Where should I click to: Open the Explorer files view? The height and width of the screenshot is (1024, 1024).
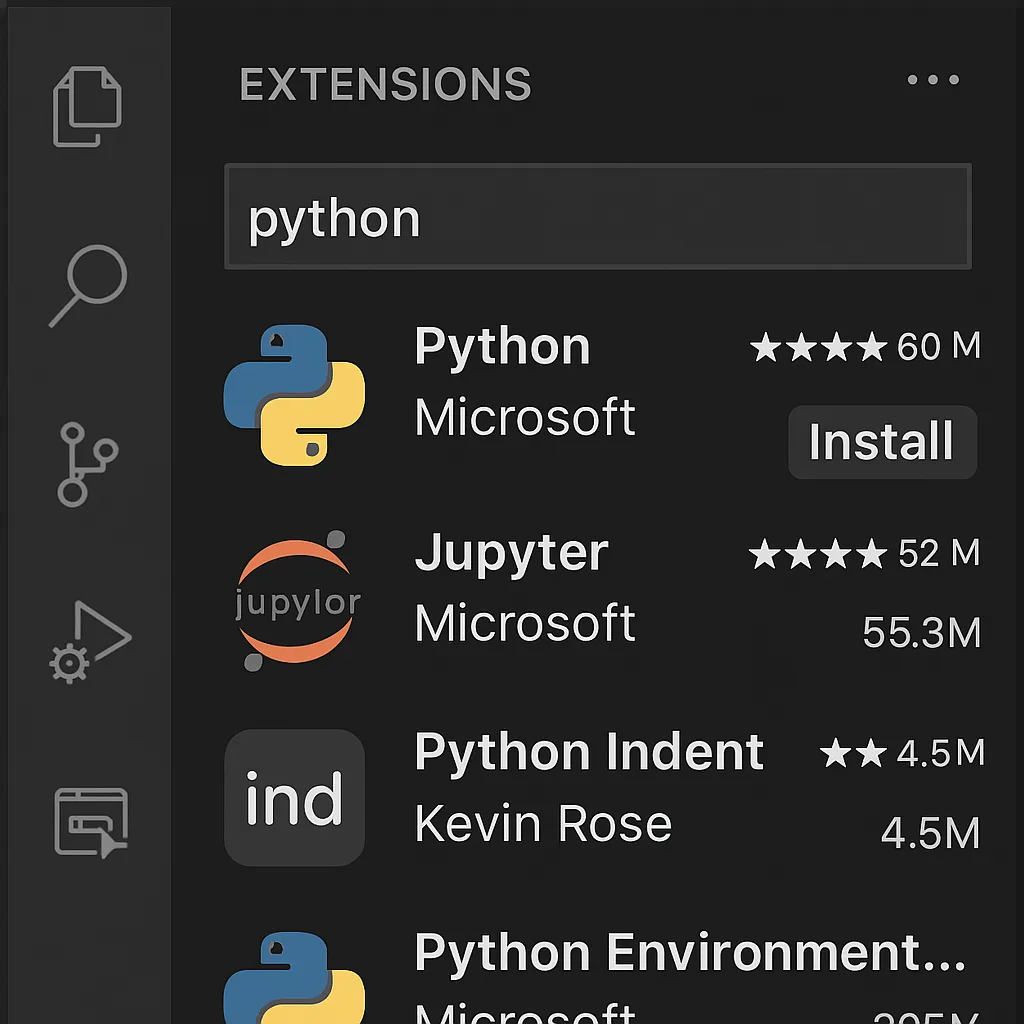[x=87, y=106]
